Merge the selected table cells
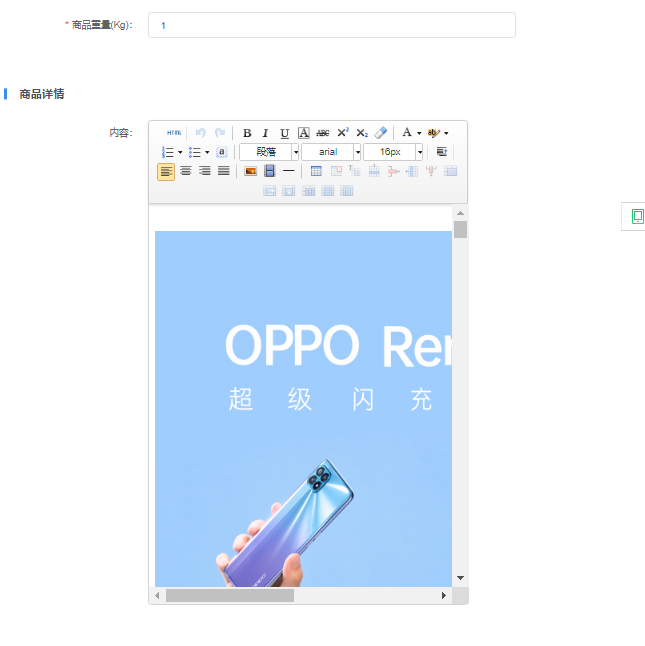 pos(451,171)
